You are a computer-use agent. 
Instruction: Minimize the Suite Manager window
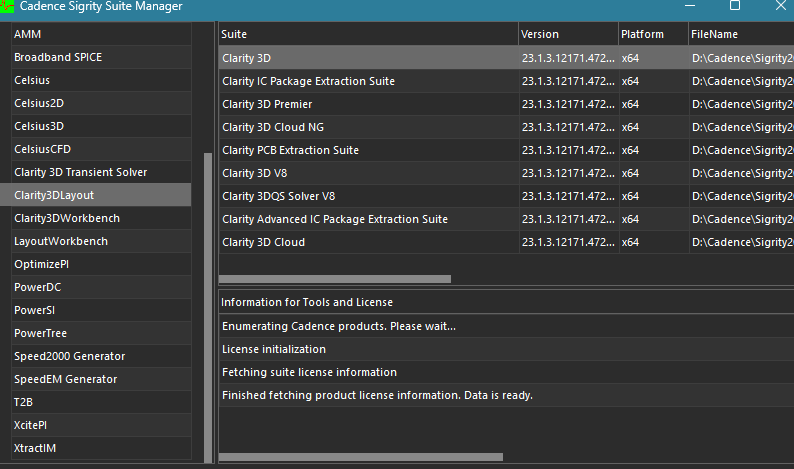tap(690, 6)
